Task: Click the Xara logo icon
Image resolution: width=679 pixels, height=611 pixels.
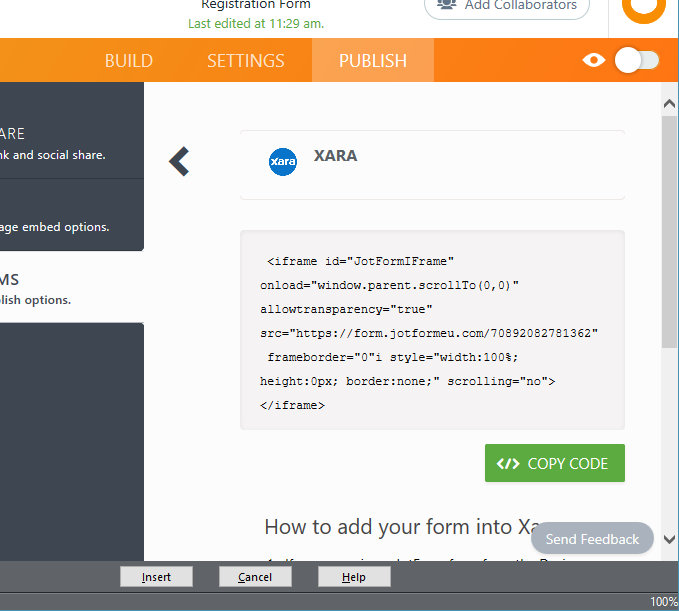Action: (x=283, y=162)
